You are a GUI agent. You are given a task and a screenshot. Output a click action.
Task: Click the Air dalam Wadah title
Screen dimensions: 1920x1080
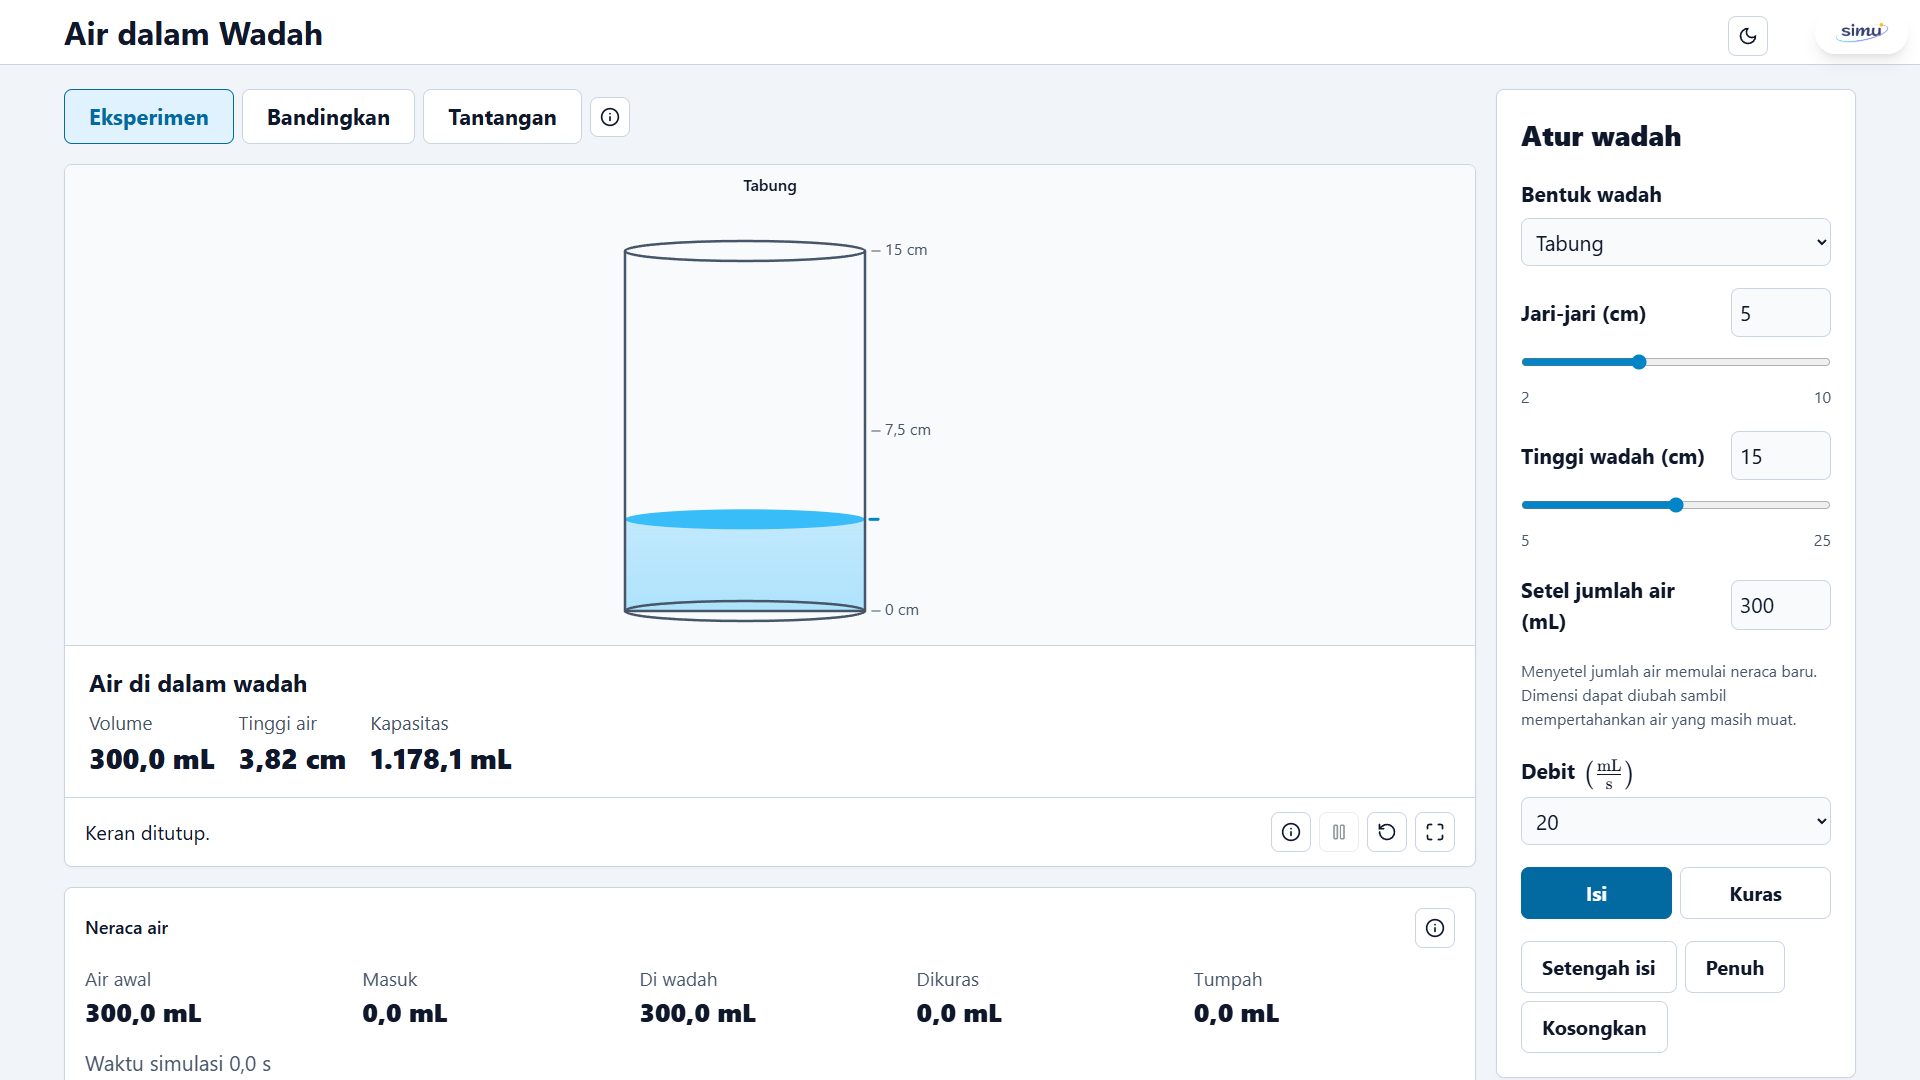193,34
